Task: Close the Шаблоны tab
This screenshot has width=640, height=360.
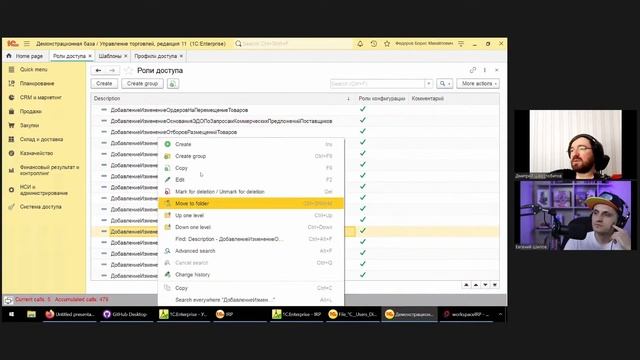Action: coord(126,56)
